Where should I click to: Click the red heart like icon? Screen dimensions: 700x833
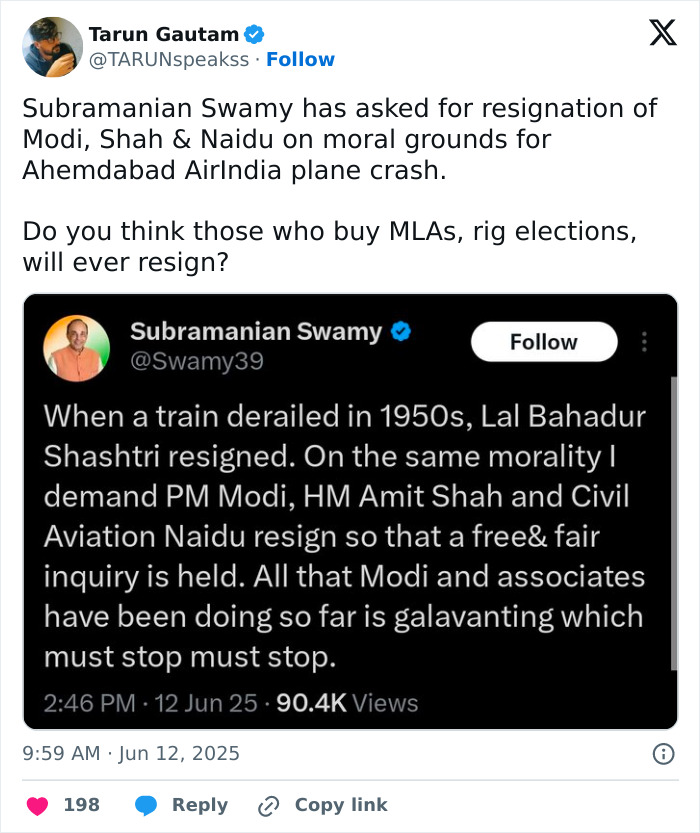pyautogui.click(x=37, y=806)
